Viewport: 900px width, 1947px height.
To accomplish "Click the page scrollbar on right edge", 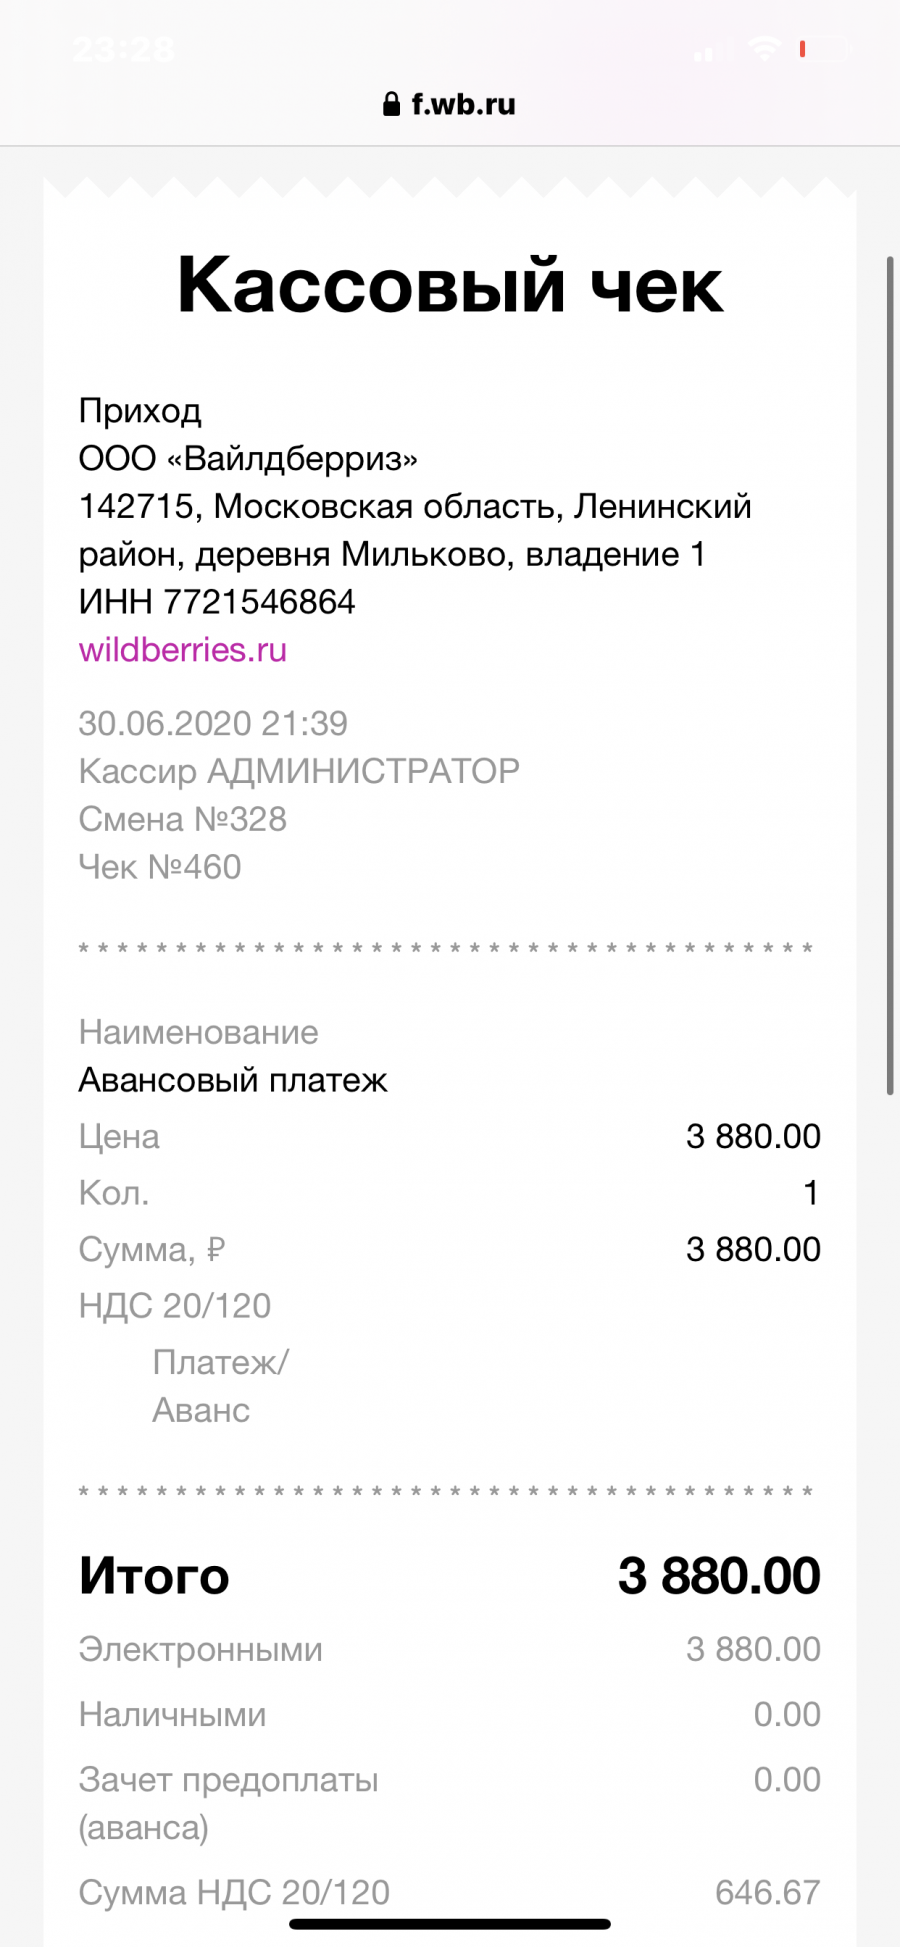I will (x=889, y=676).
